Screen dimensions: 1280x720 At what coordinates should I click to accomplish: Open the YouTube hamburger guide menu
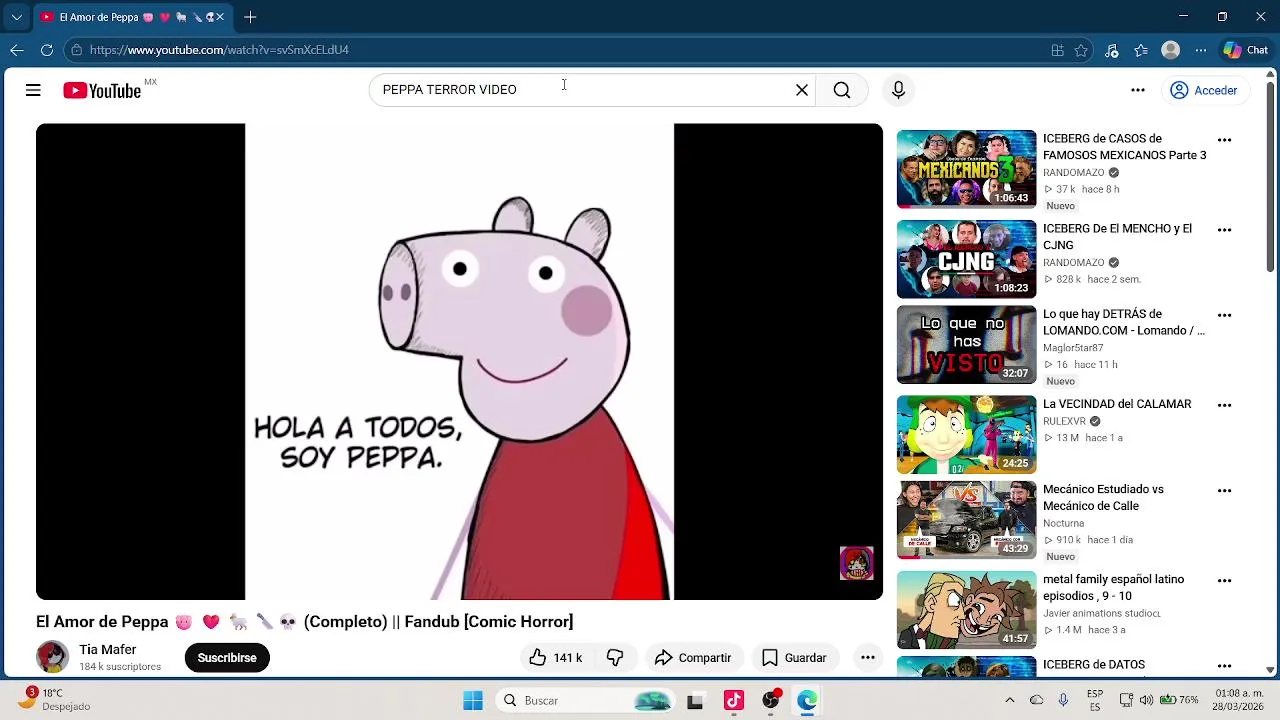coord(33,90)
